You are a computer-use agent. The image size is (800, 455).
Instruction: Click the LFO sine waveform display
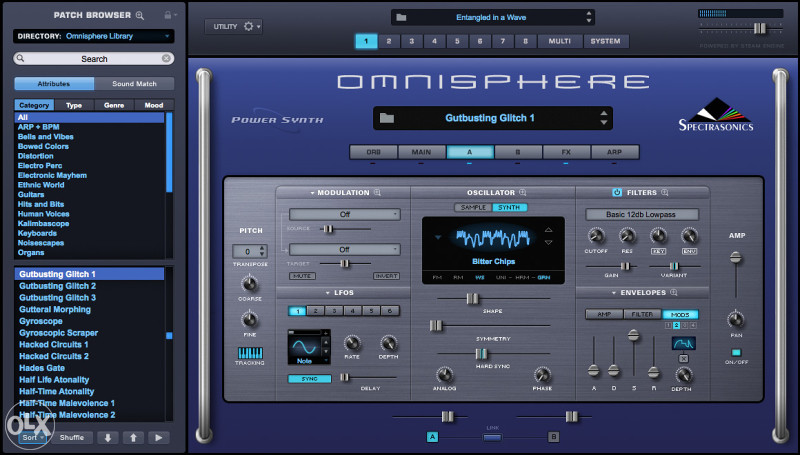(x=305, y=347)
